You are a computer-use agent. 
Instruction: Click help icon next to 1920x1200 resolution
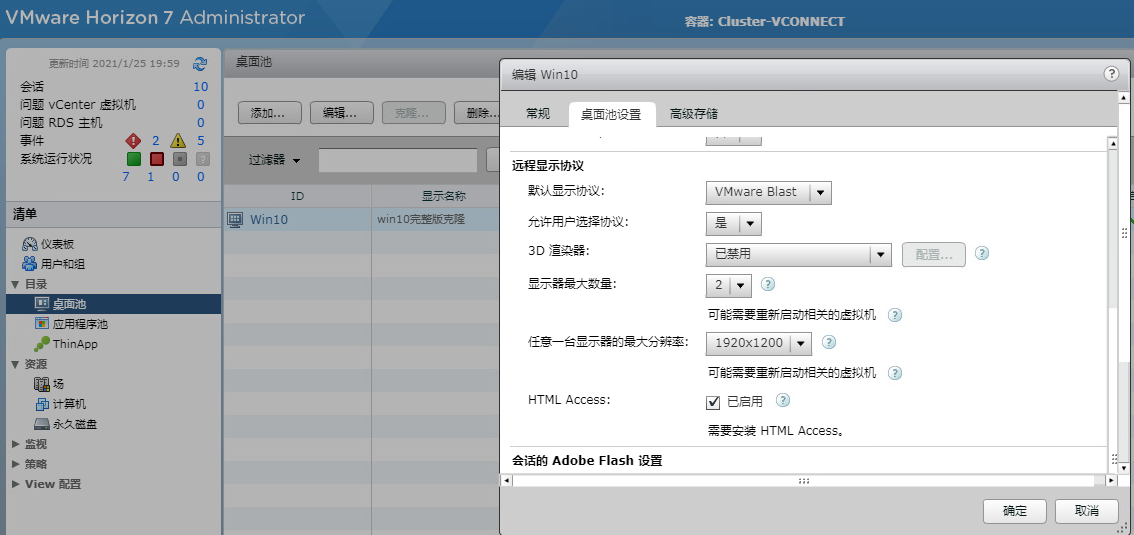point(829,342)
